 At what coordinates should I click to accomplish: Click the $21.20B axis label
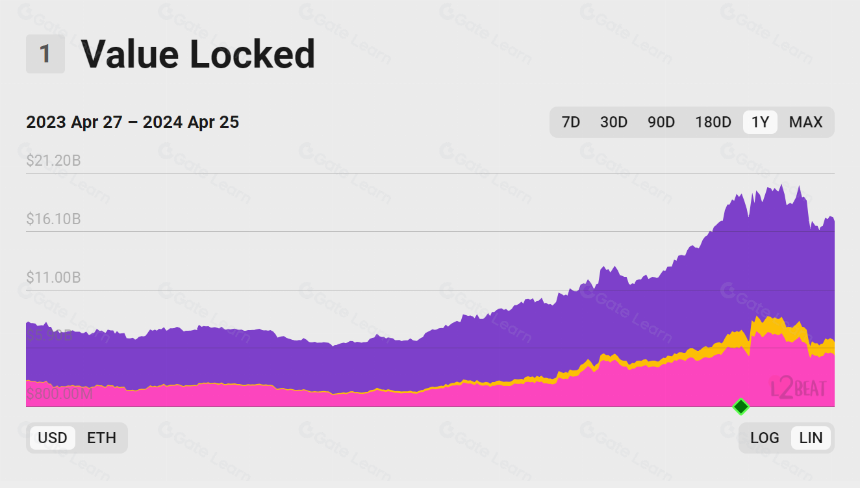[x=54, y=161]
